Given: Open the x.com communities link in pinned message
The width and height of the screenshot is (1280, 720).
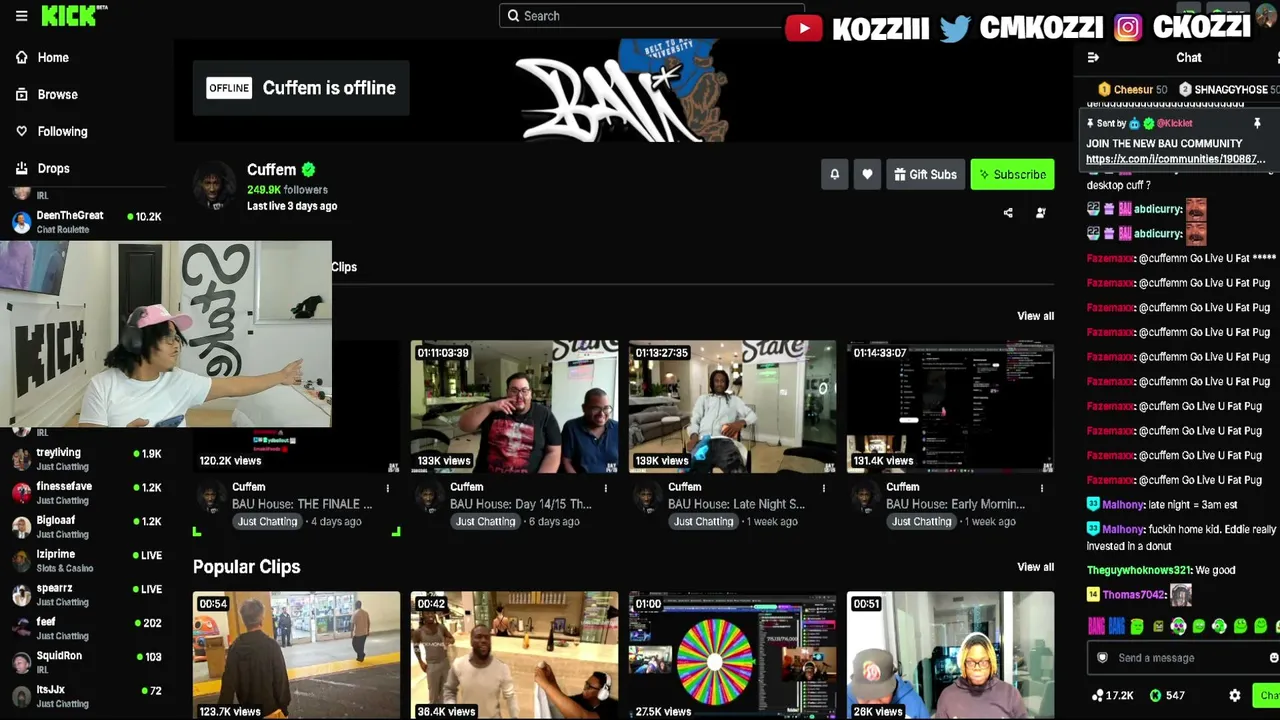Looking at the screenshot, I should 1175,159.
